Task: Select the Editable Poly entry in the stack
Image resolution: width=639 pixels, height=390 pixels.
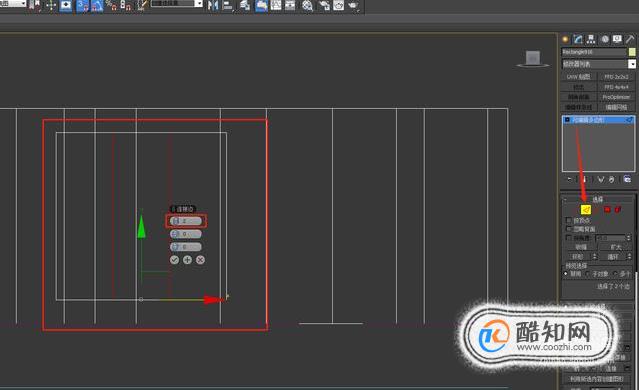Action: coord(598,120)
